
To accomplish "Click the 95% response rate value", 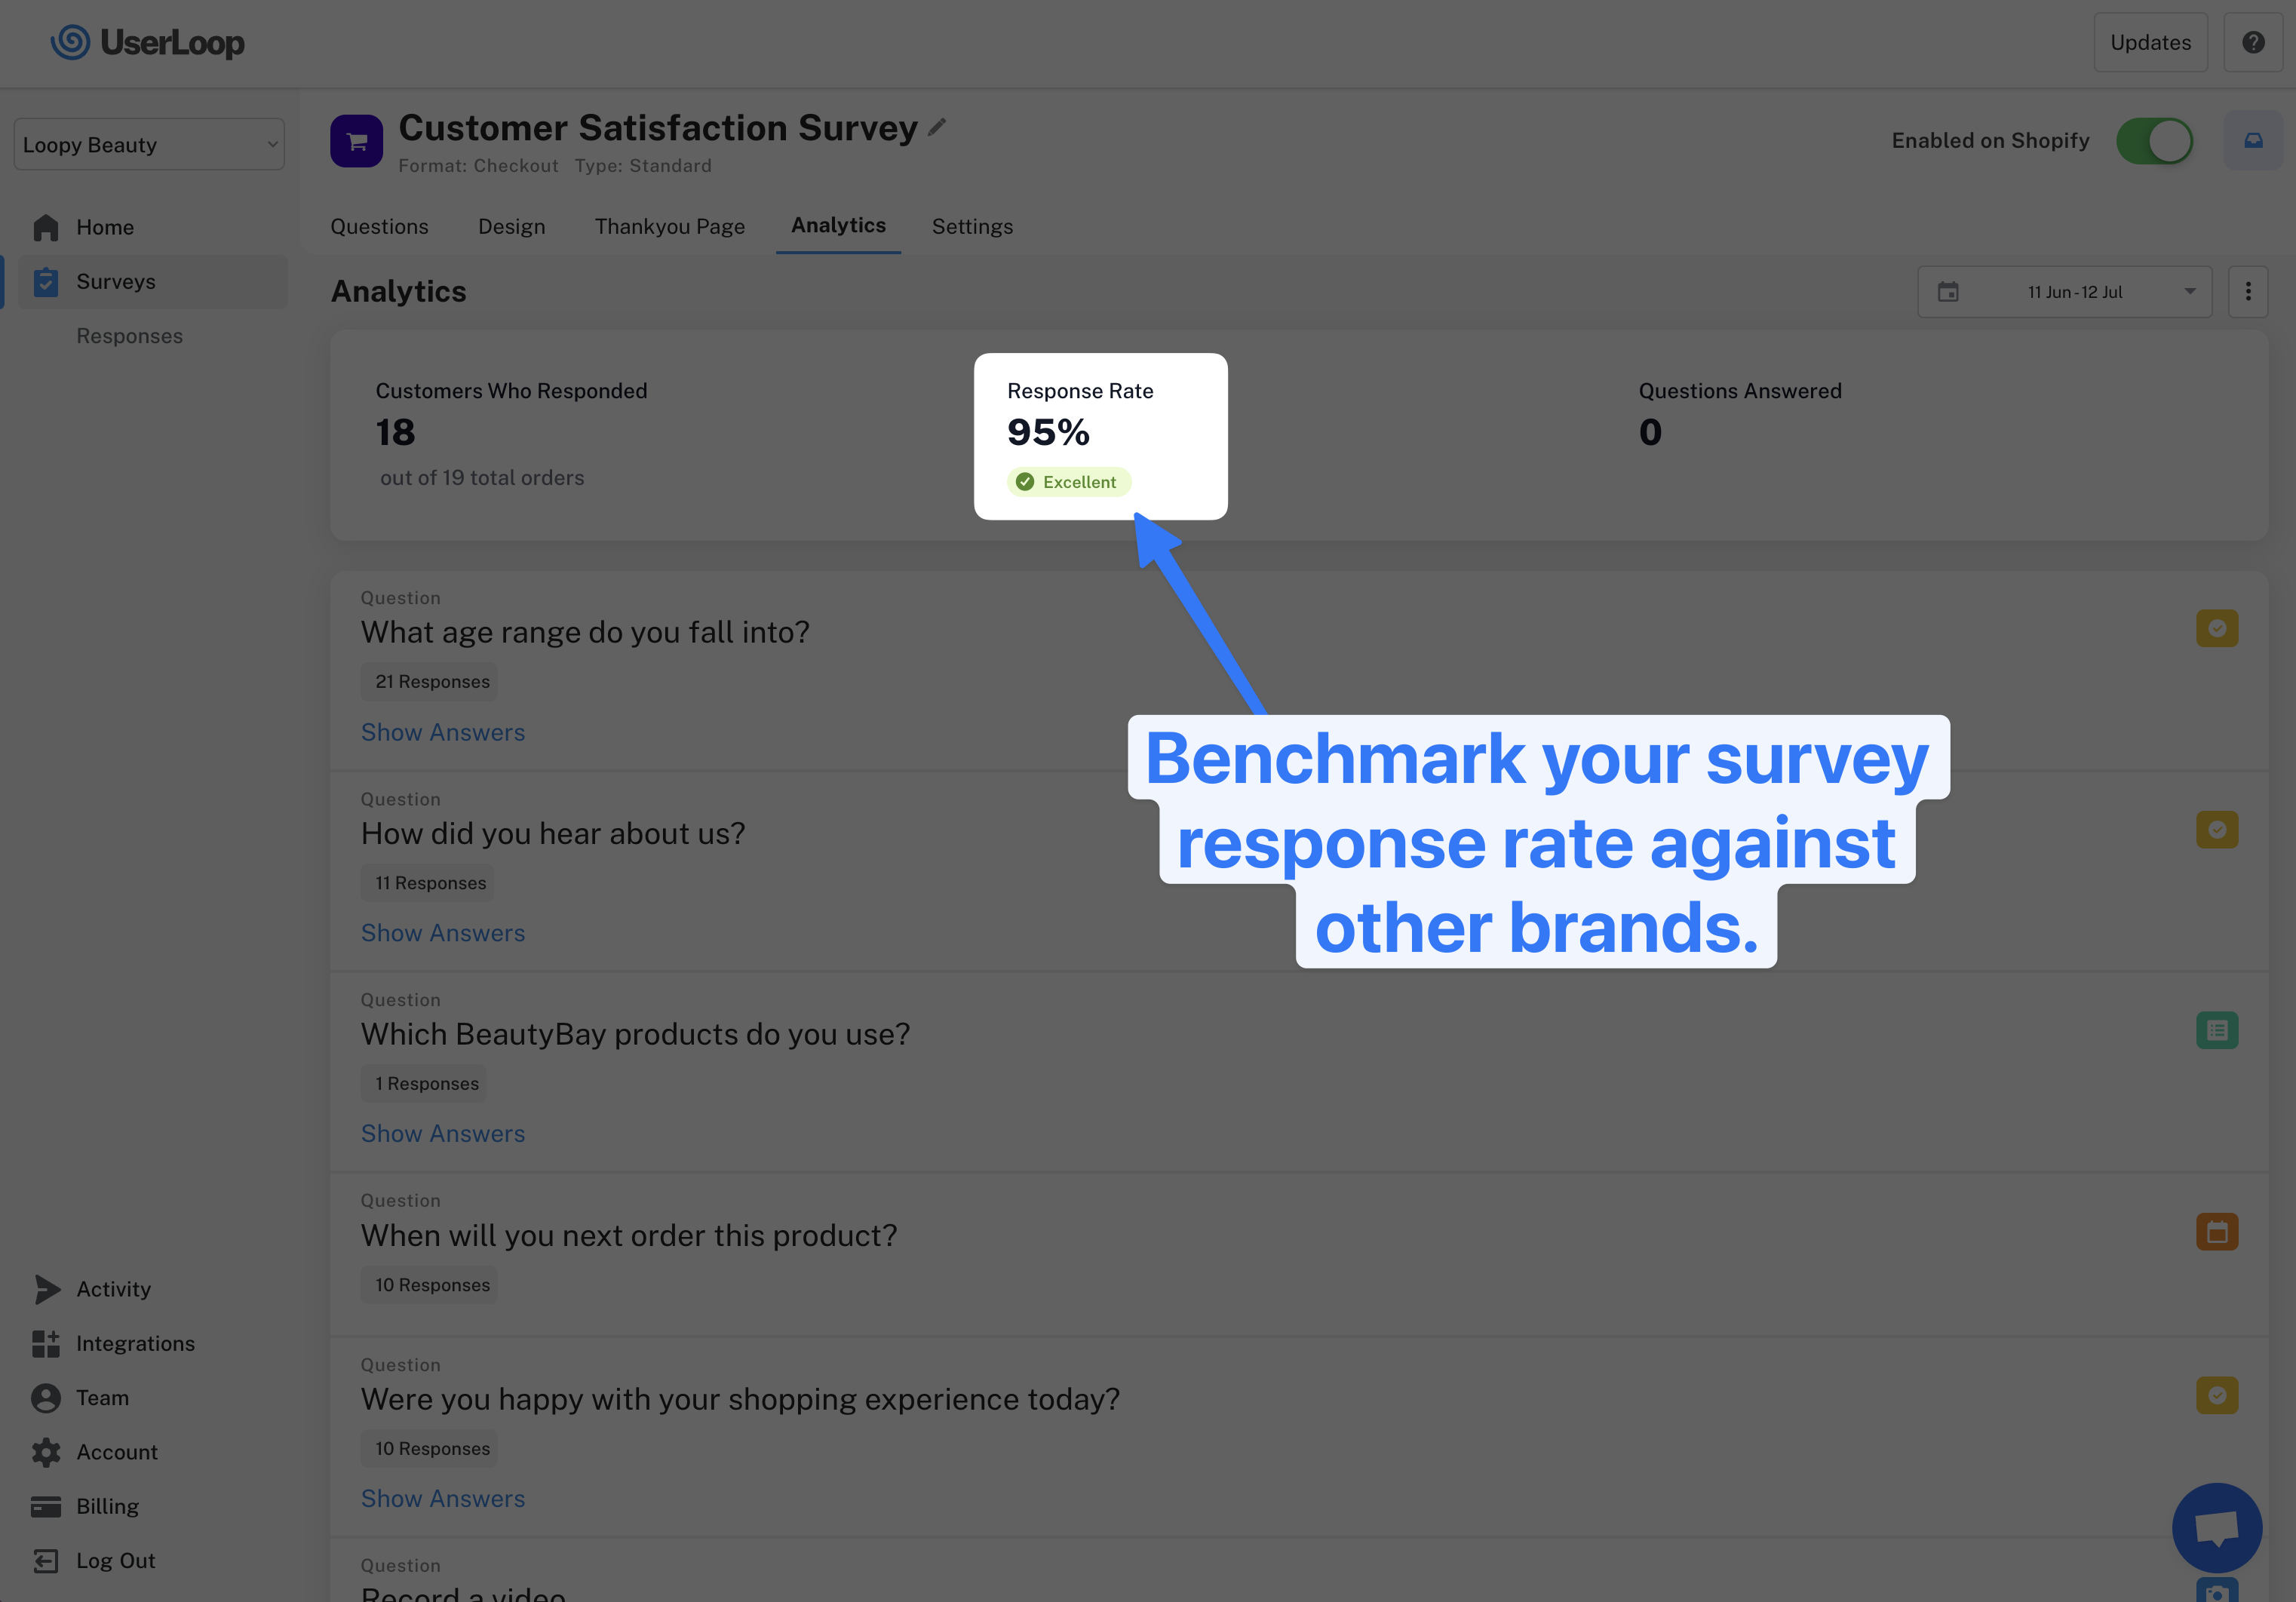I will click(1048, 432).
